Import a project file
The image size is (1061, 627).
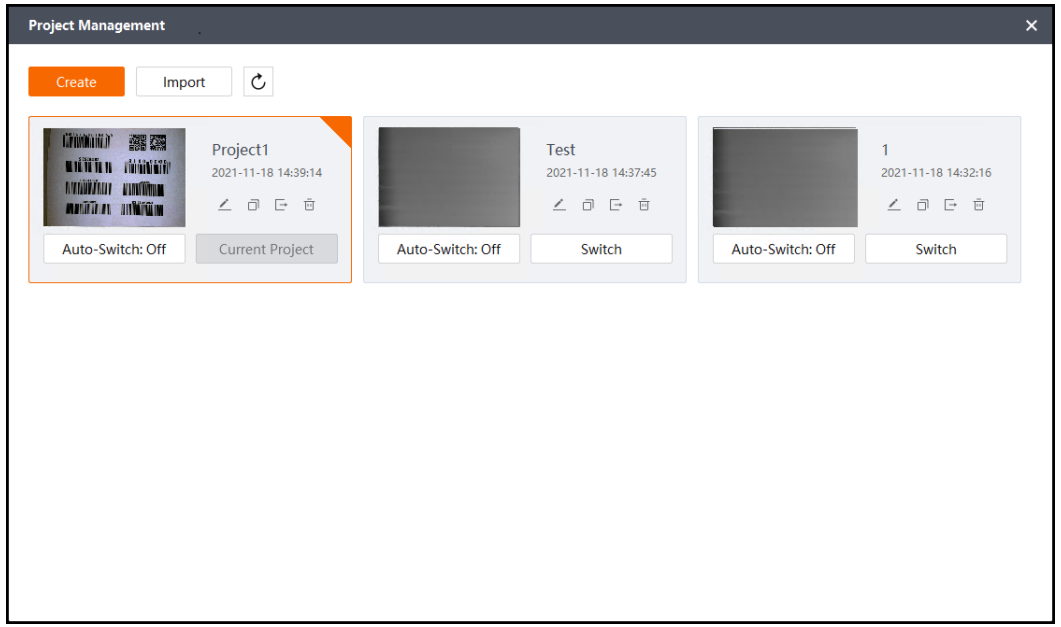pyautogui.click(x=184, y=82)
